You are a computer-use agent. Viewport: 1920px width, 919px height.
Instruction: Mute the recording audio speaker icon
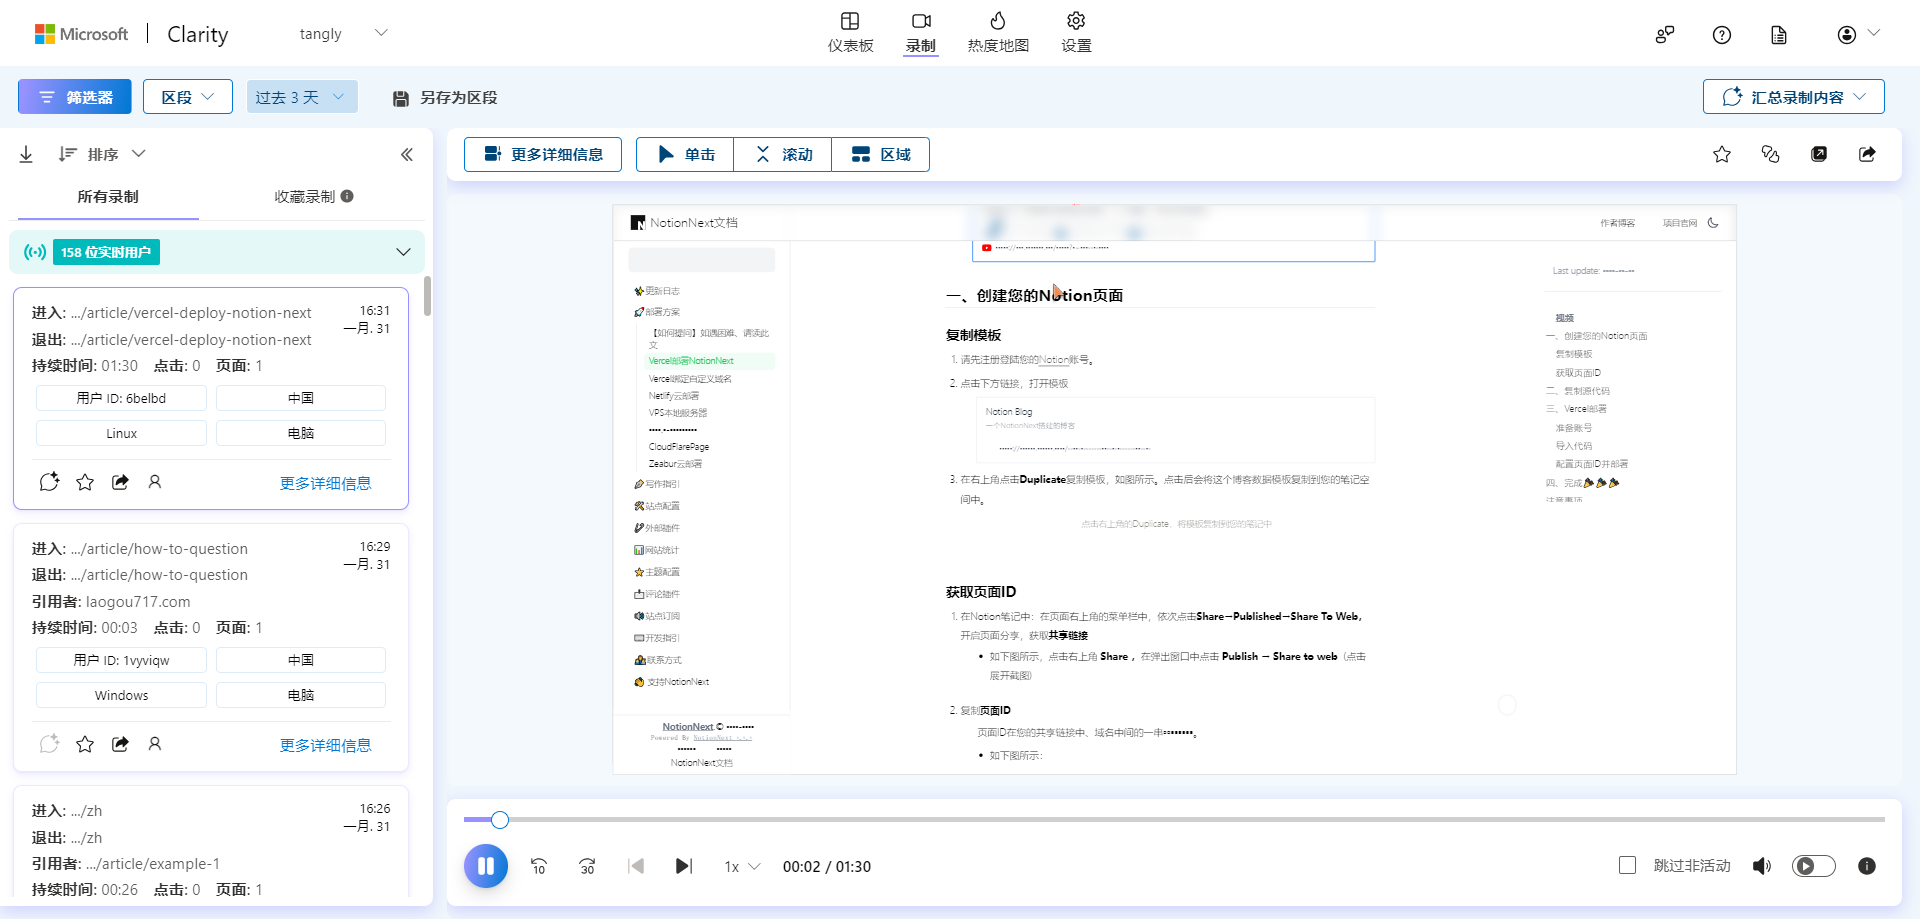coord(1762,866)
